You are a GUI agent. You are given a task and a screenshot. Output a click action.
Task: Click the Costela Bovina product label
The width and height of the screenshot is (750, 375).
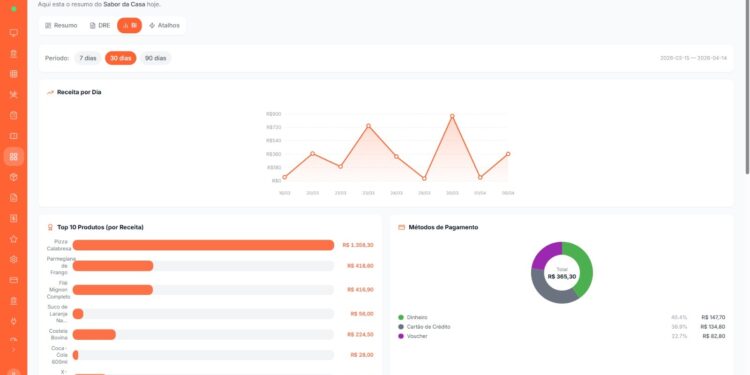[x=58, y=334]
